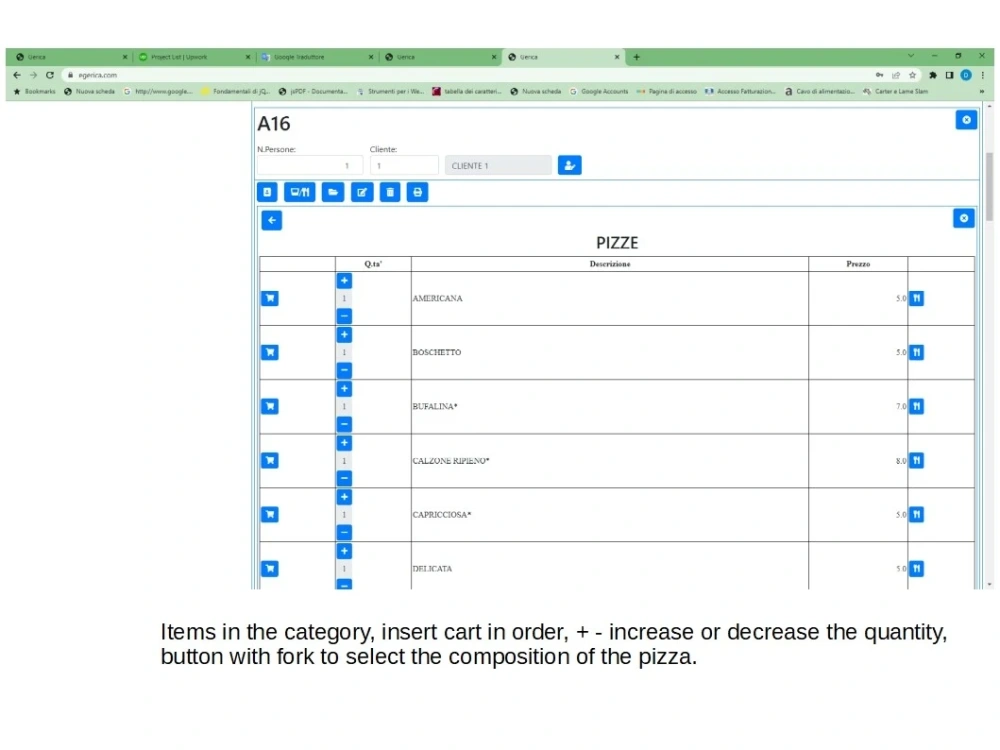Viewport: 1000px width, 750px height.
Task: Increase CALZONE RIPIENO quantity with plus button
Action: [344, 443]
